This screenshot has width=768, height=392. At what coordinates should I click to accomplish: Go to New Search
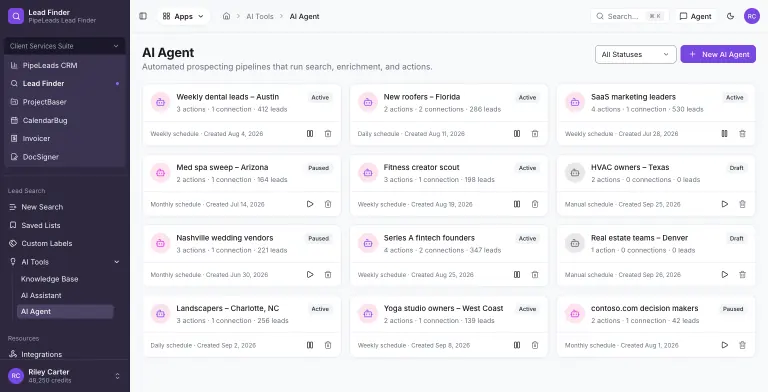click(x=64, y=207)
